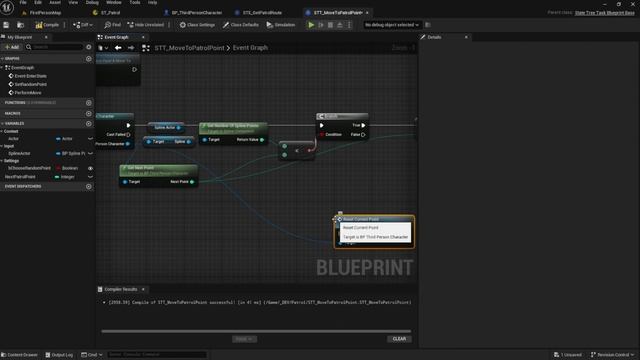This screenshot has height=360, width=640.
Task: Toggle visibility eye for bChooseRandomPoint
Action: tap(90, 168)
